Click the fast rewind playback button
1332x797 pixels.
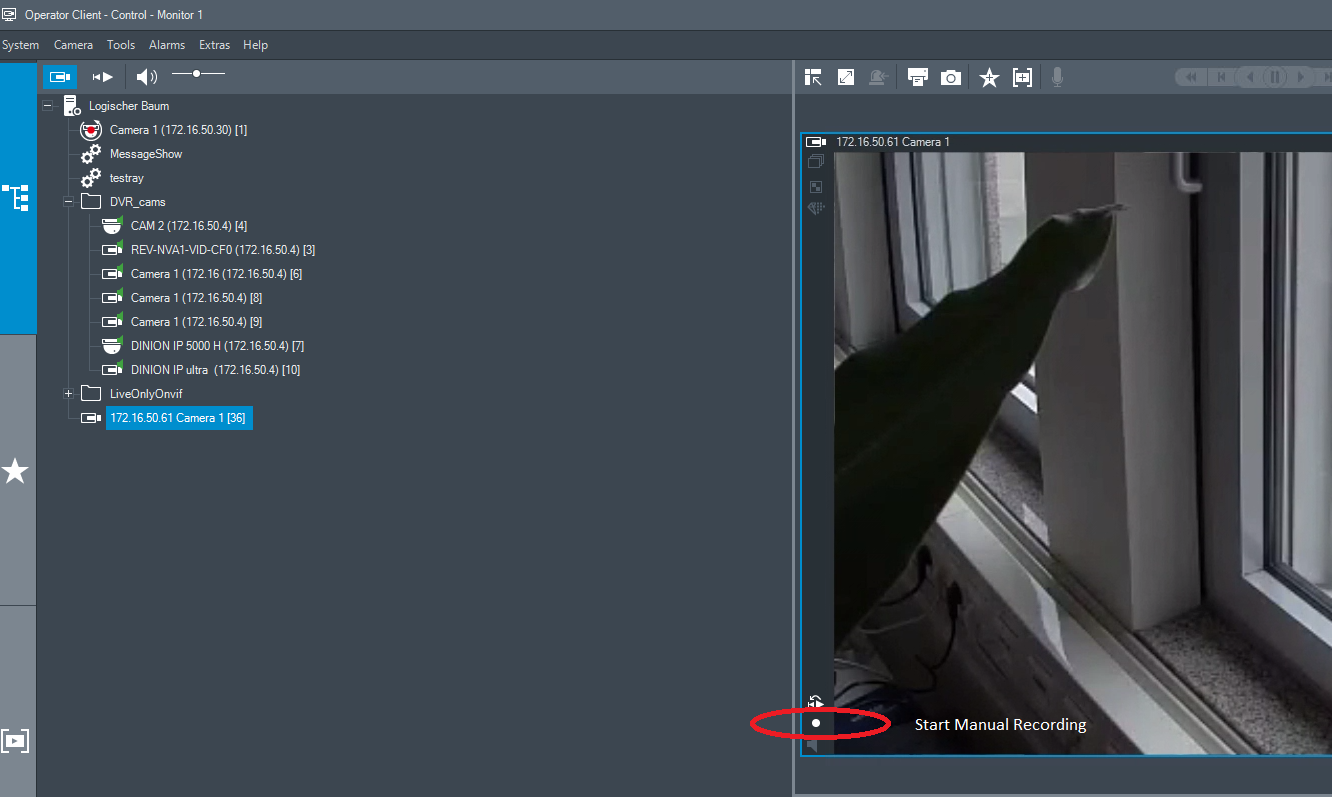(x=1191, y=77)
